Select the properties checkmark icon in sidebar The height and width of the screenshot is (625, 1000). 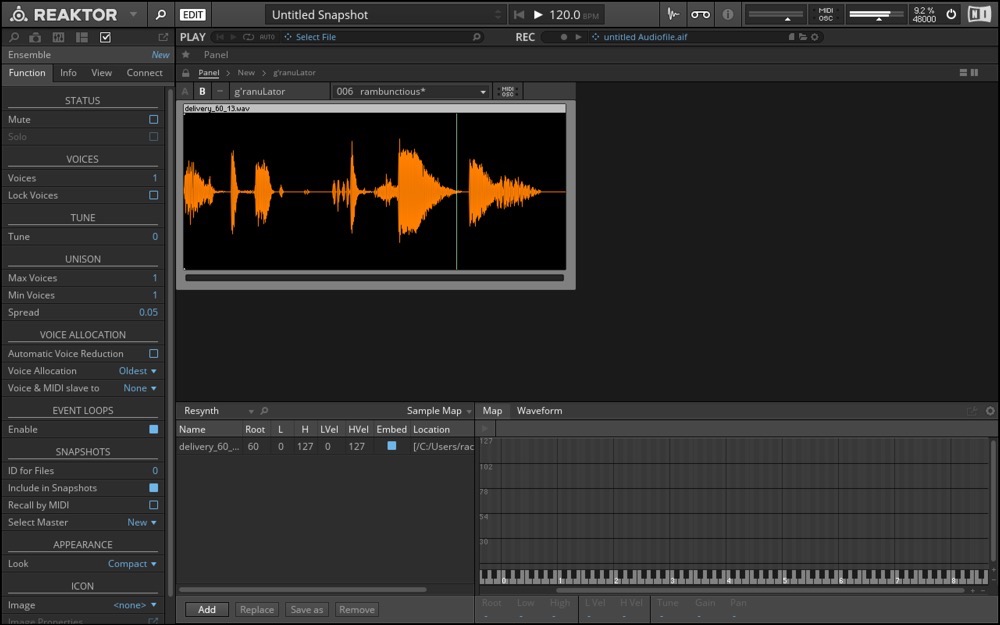(105, 37)
